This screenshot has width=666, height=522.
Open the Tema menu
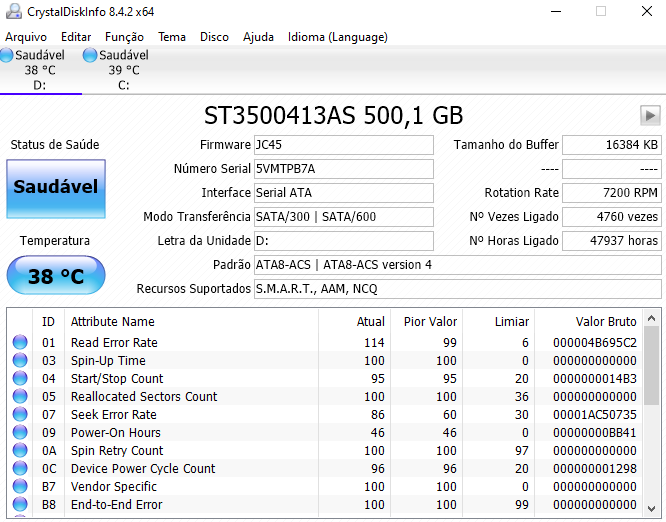tap(172, 37)
